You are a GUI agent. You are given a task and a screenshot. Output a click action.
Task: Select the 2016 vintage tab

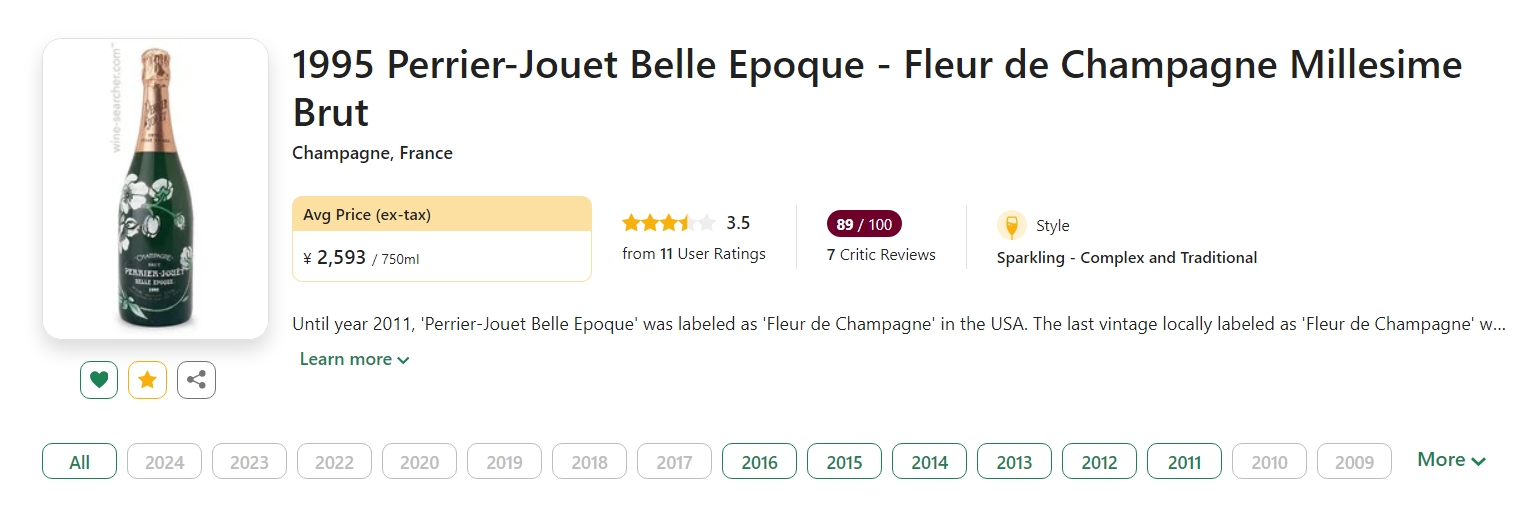point(759,462)
